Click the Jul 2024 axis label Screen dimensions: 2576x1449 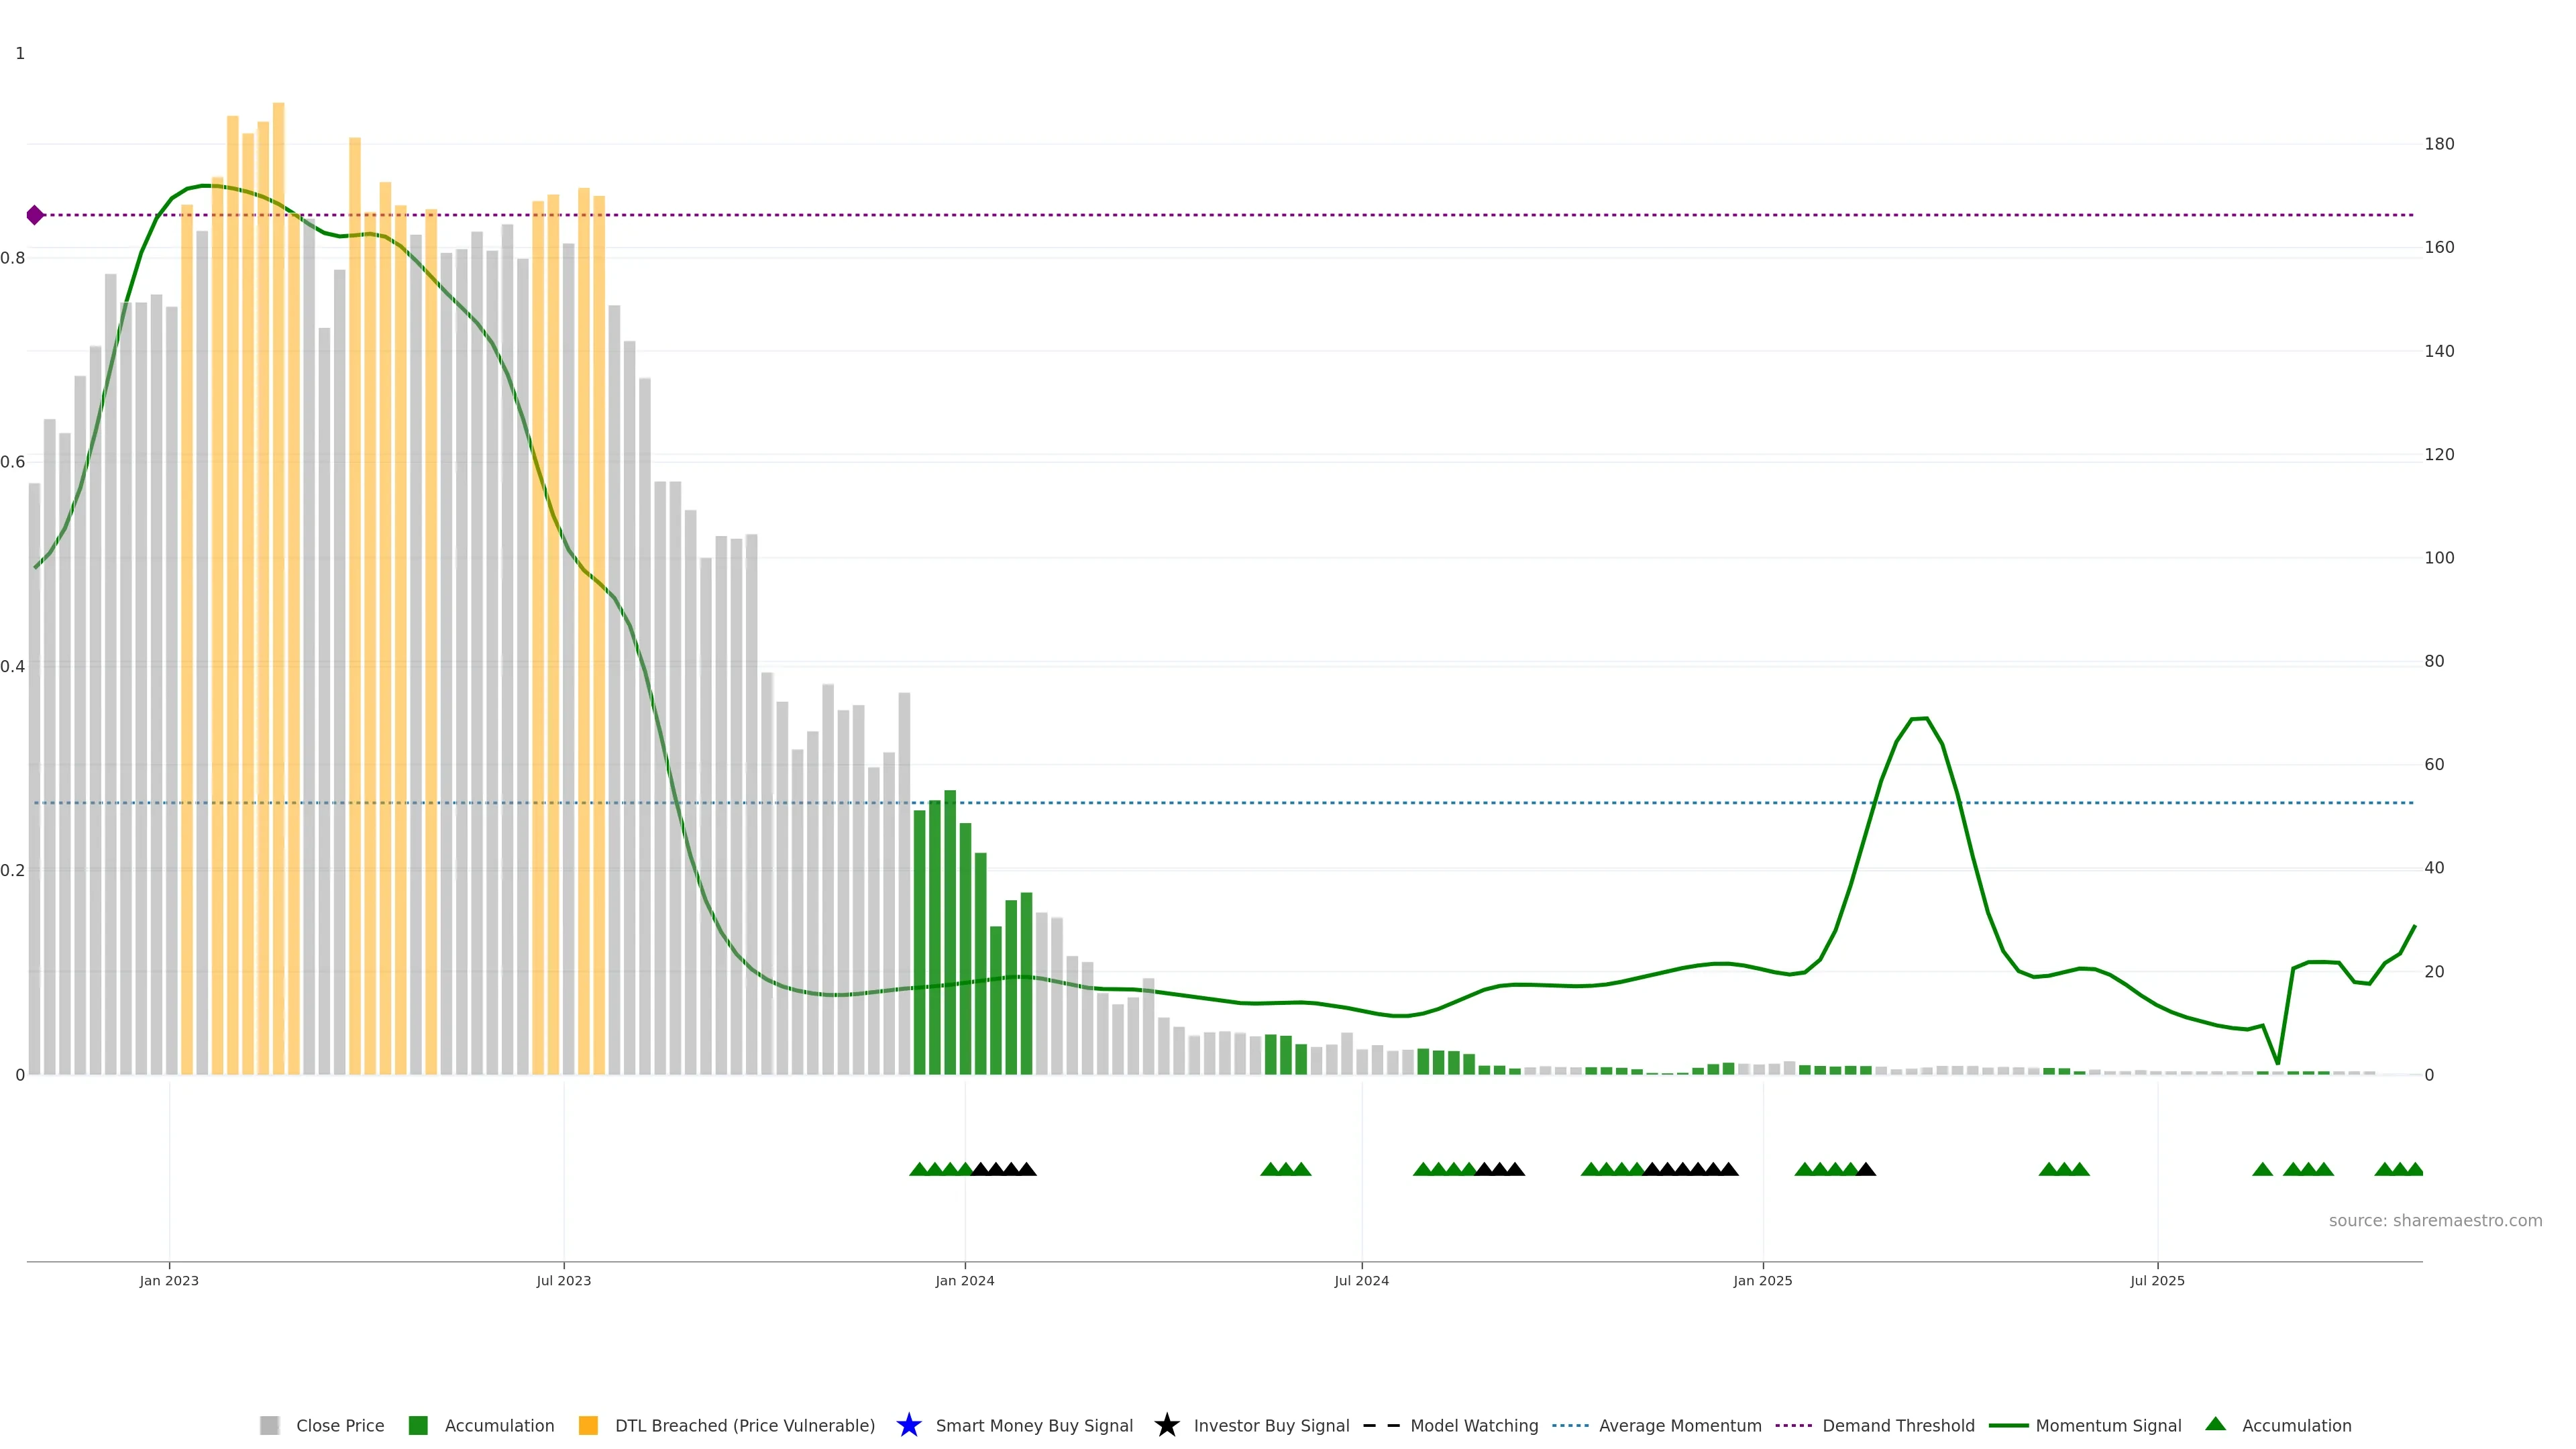(1361, 1281)
